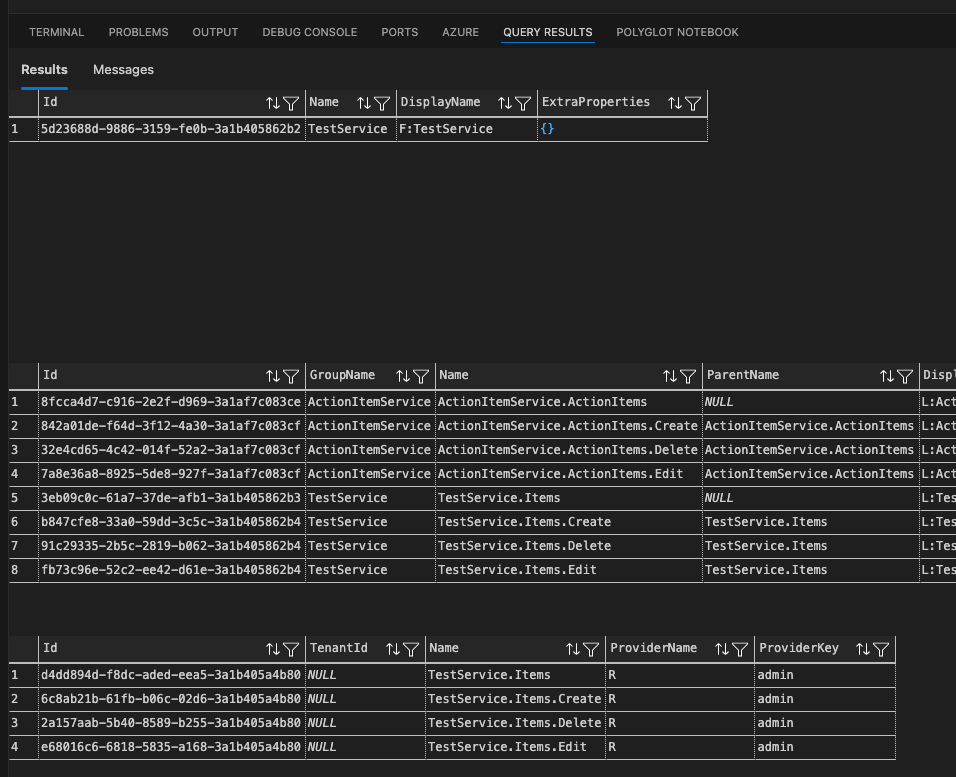Click filter icon on ProviderKey column

(880, 649)
